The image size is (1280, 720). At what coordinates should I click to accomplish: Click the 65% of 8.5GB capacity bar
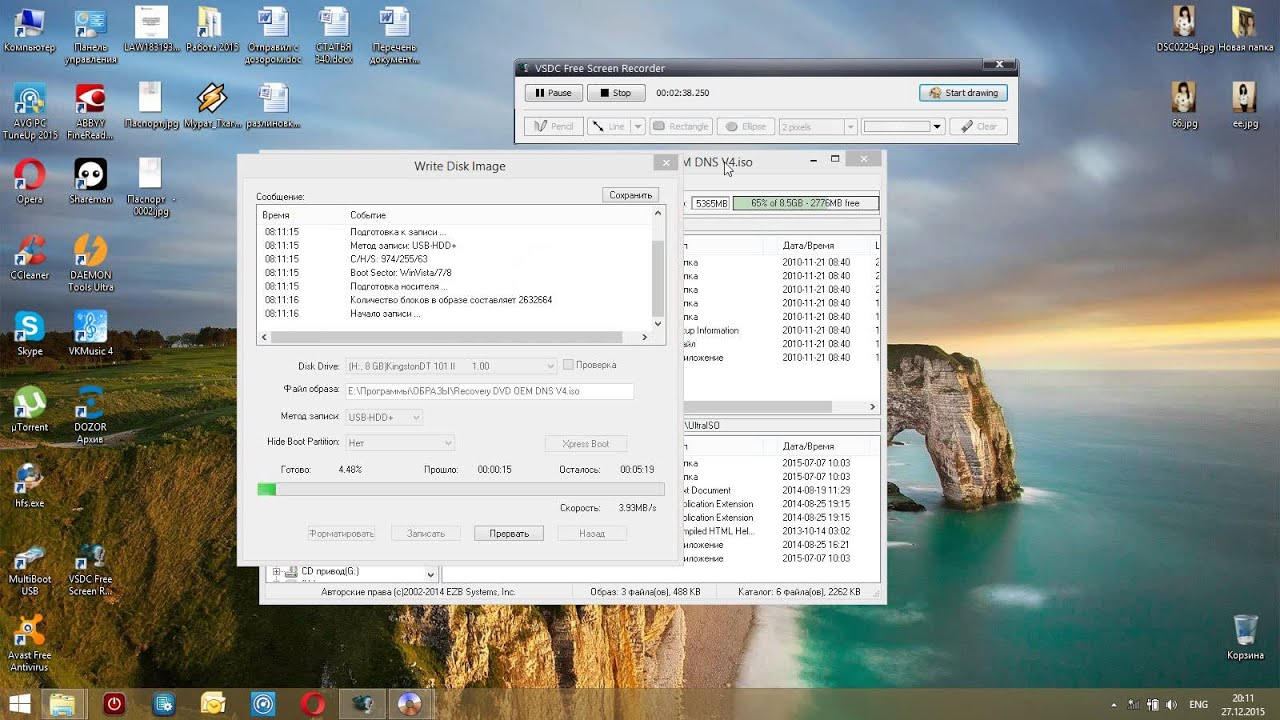(x=806, y=203)
